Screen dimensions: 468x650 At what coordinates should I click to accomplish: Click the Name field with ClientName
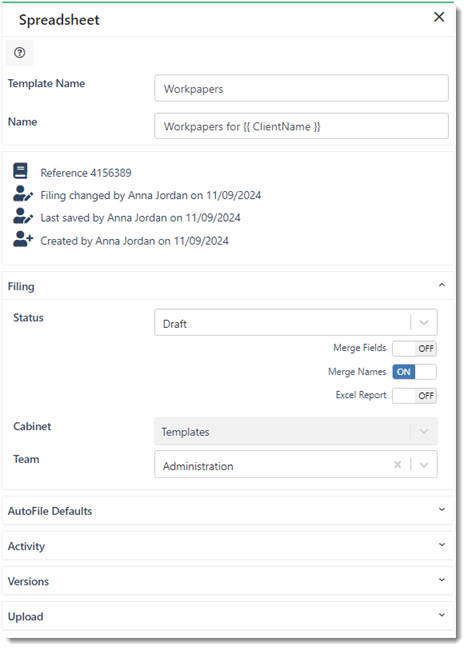pos(301,126)
